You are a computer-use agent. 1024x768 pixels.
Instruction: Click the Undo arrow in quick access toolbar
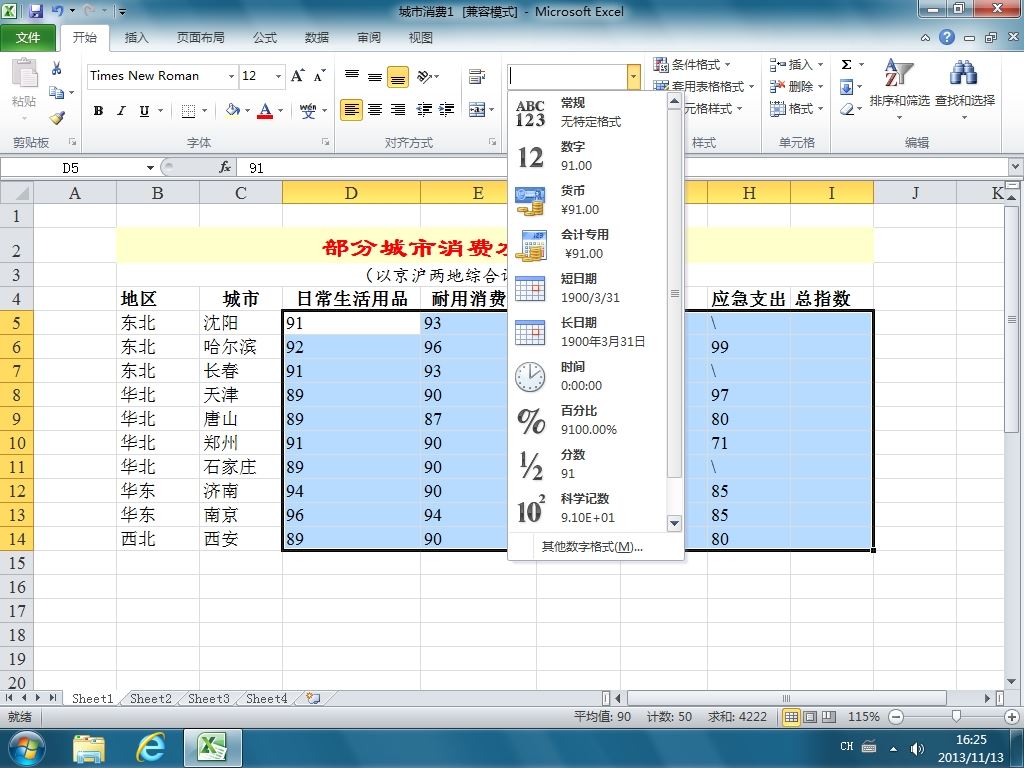[57, 11]
